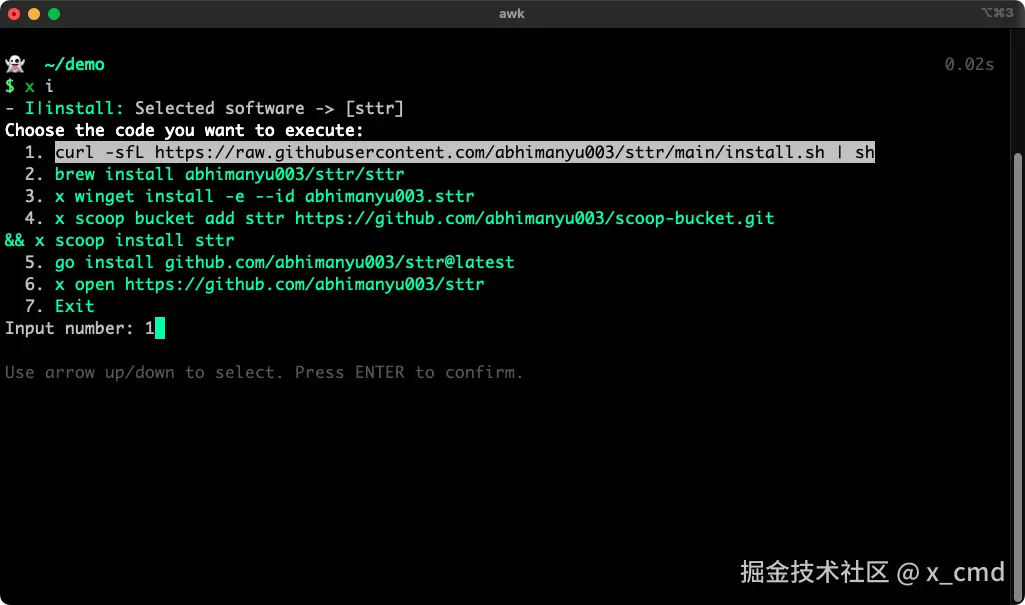Select the curl install.sh menu option

click(x=464, y=152)
